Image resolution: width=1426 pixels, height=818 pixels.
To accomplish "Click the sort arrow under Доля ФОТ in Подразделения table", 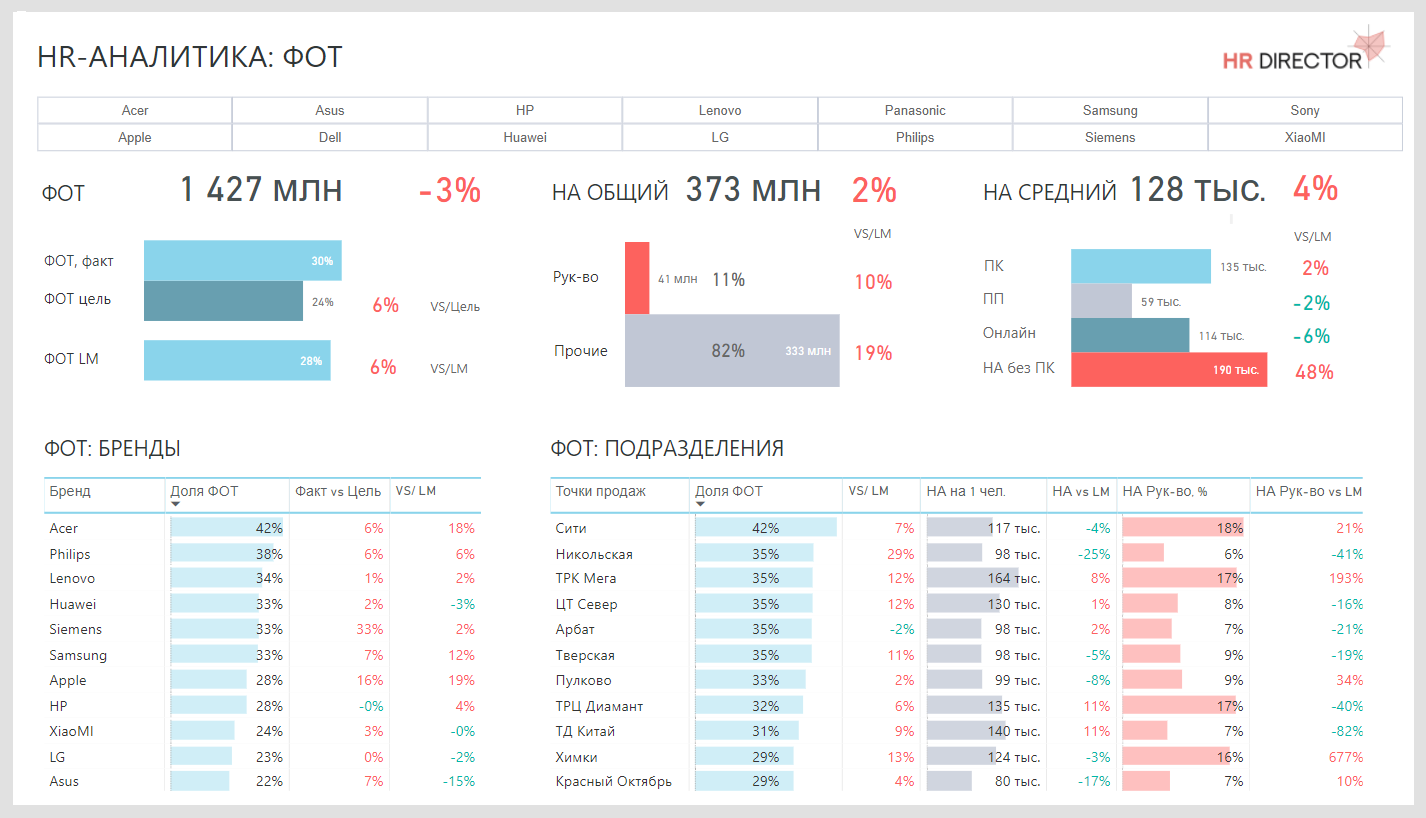I will tap(700, 504).
